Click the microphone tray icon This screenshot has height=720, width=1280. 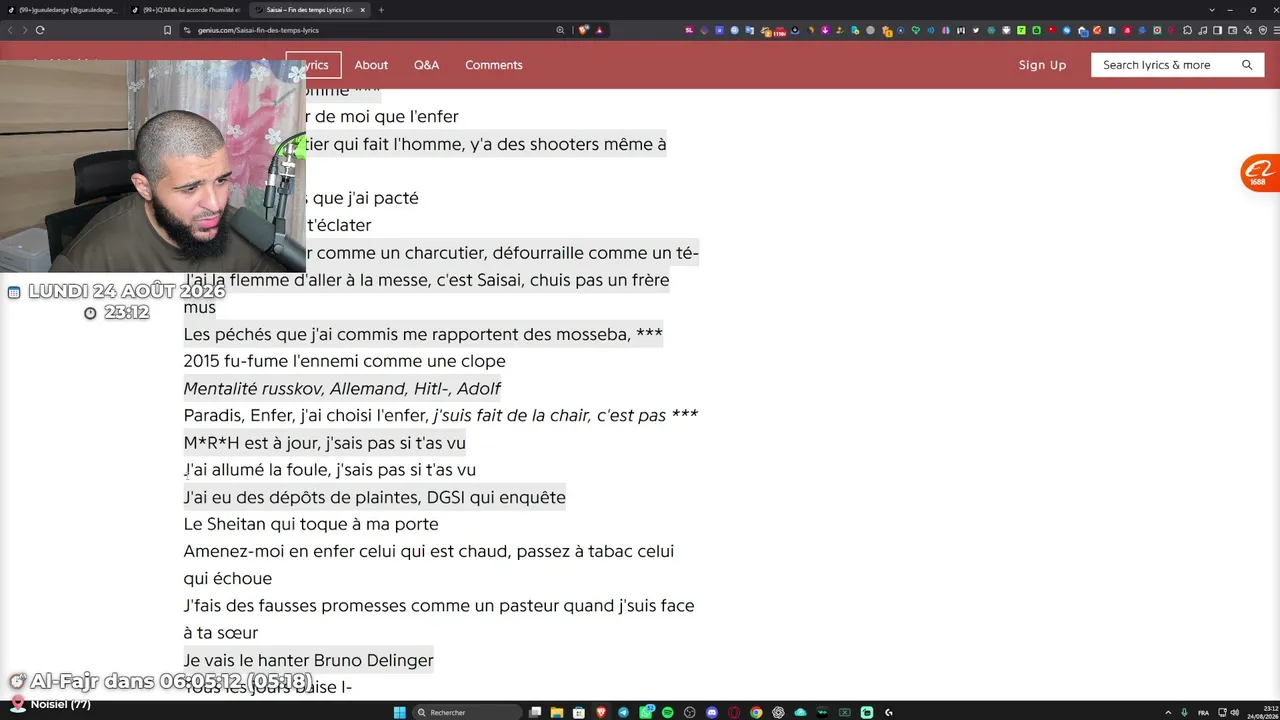[1184, 712]
